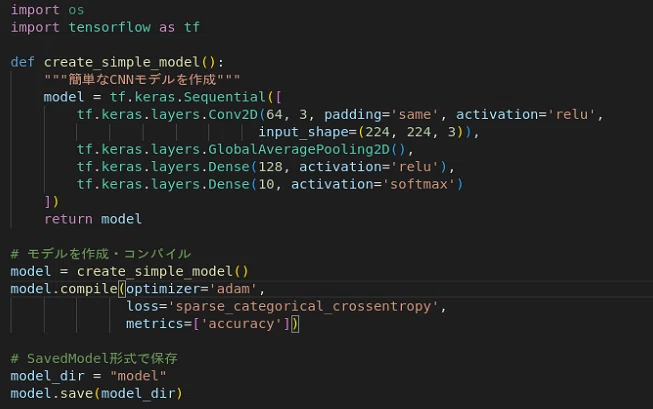This screenshot has height=409, width=653.
Task: Click the closing '])' of Sequential list
Action: (x=52, y=202)
